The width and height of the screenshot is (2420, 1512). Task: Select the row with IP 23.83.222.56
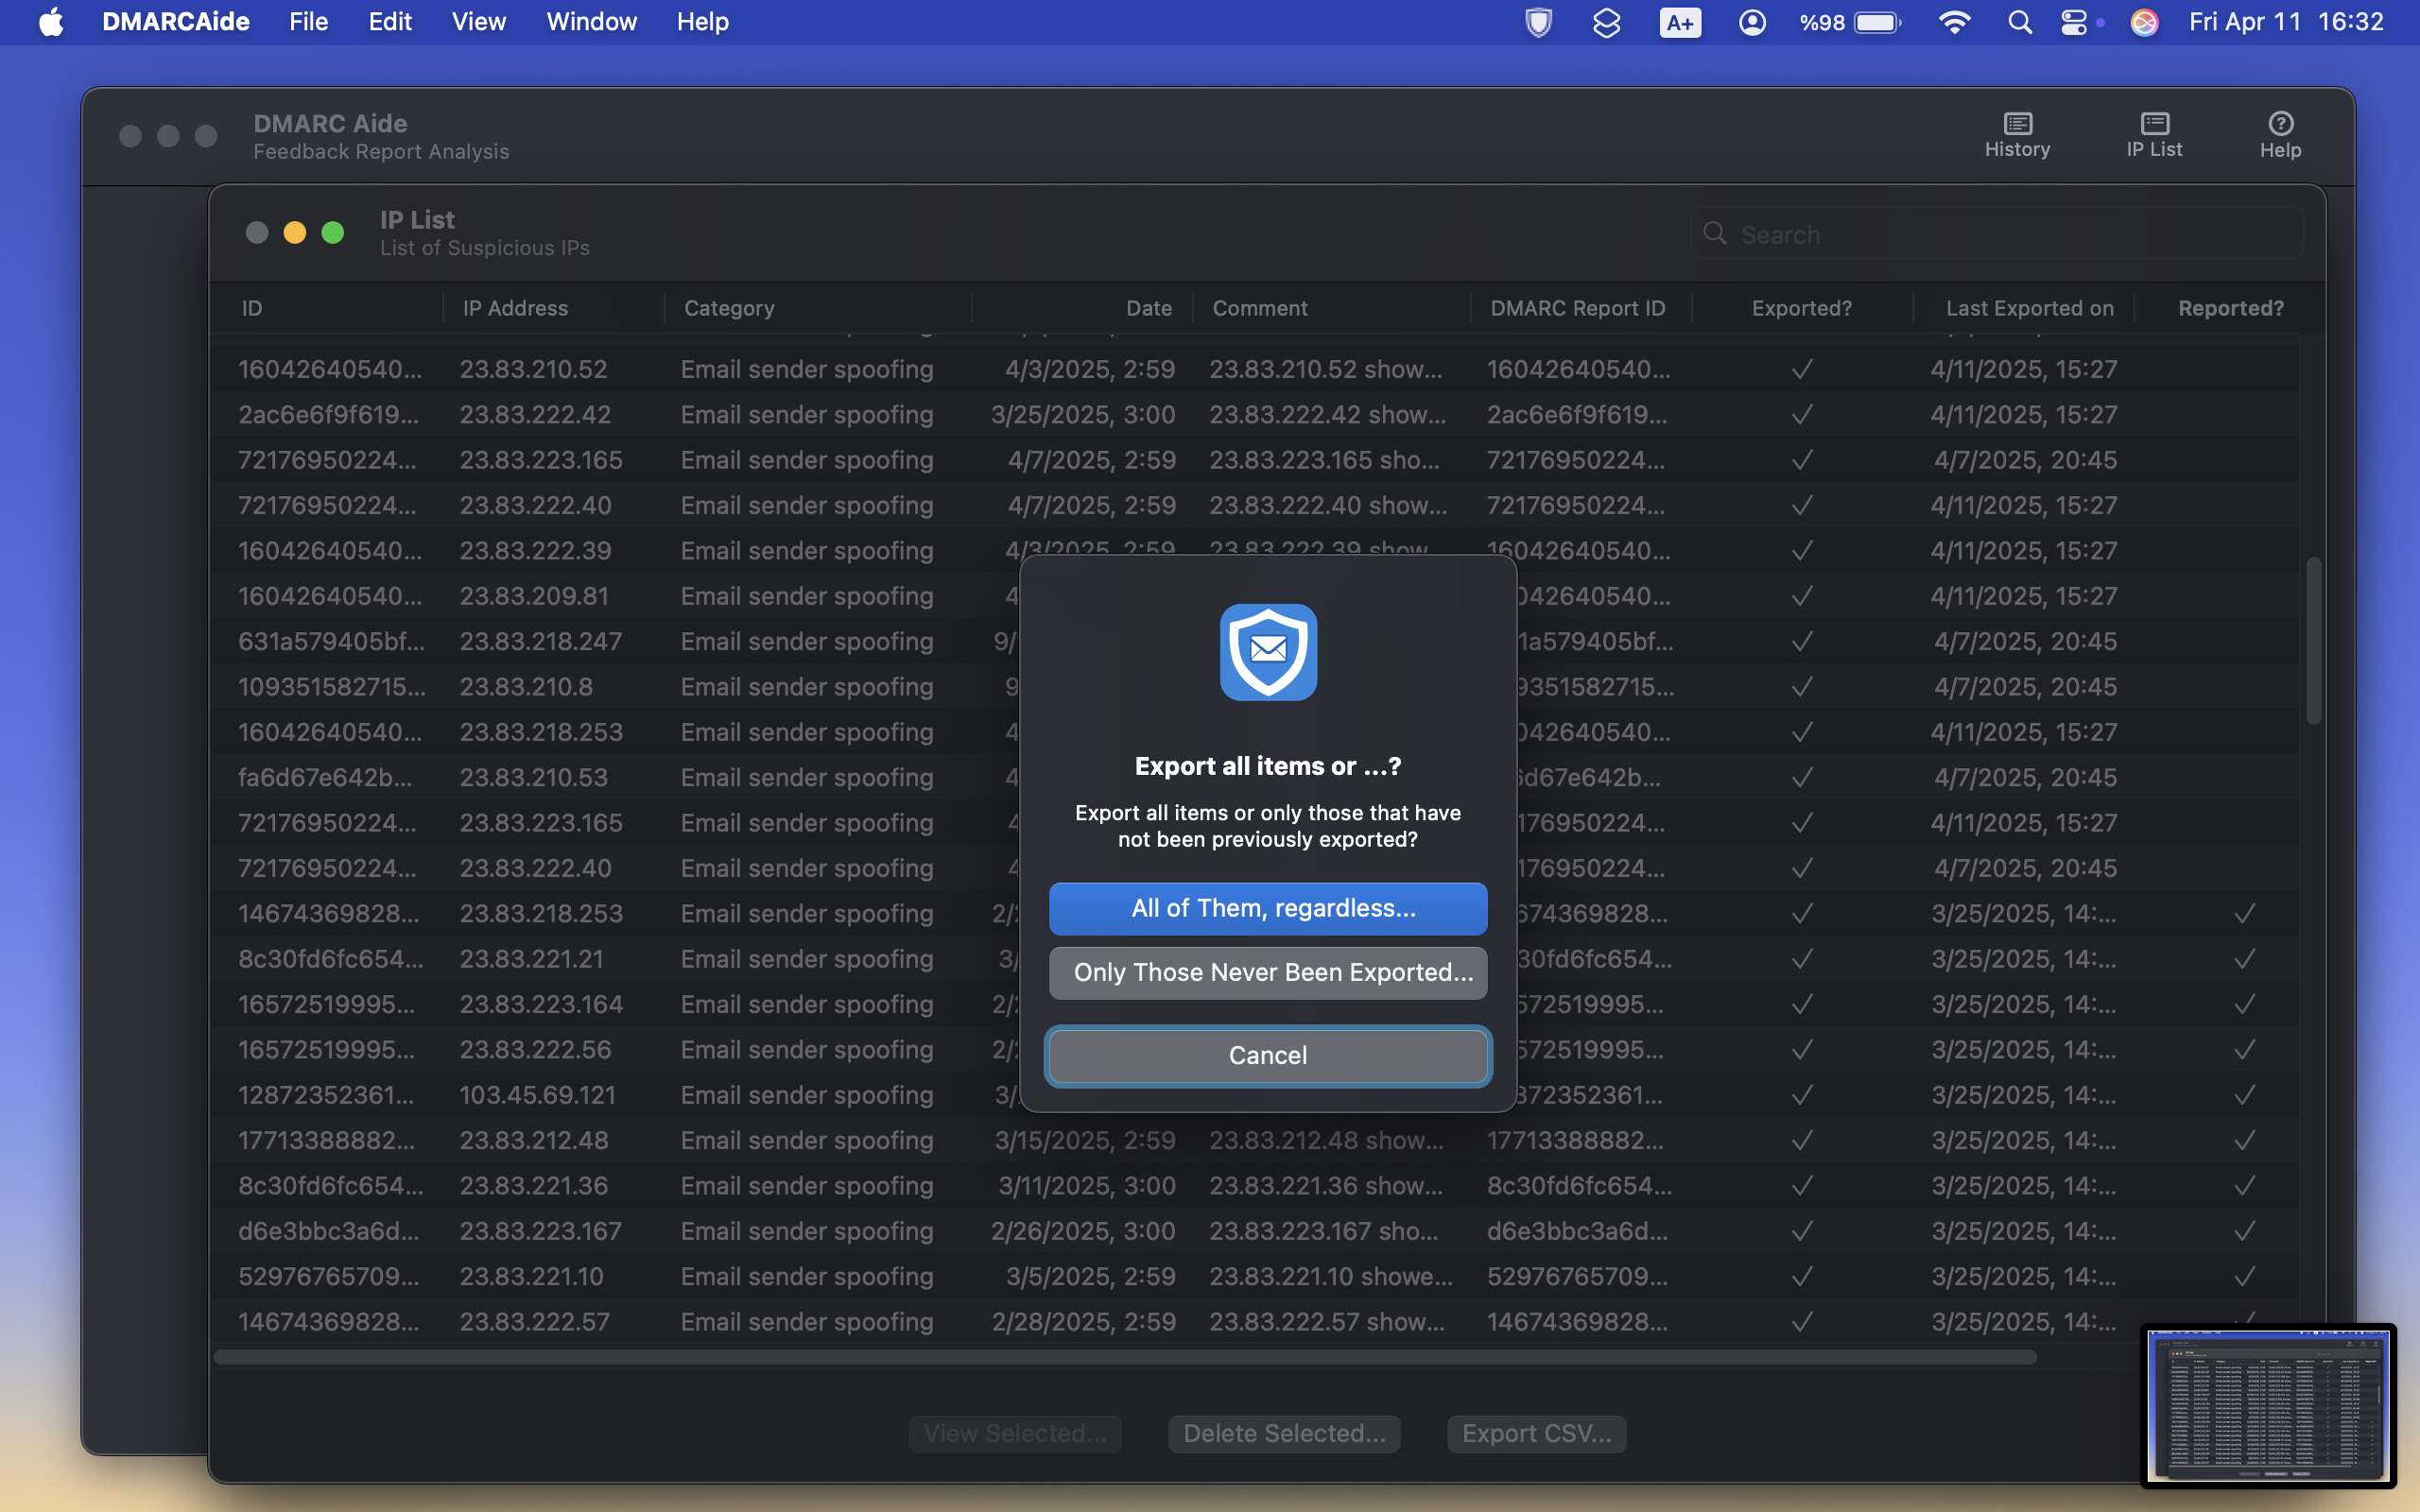(x=1254, y=1050)
